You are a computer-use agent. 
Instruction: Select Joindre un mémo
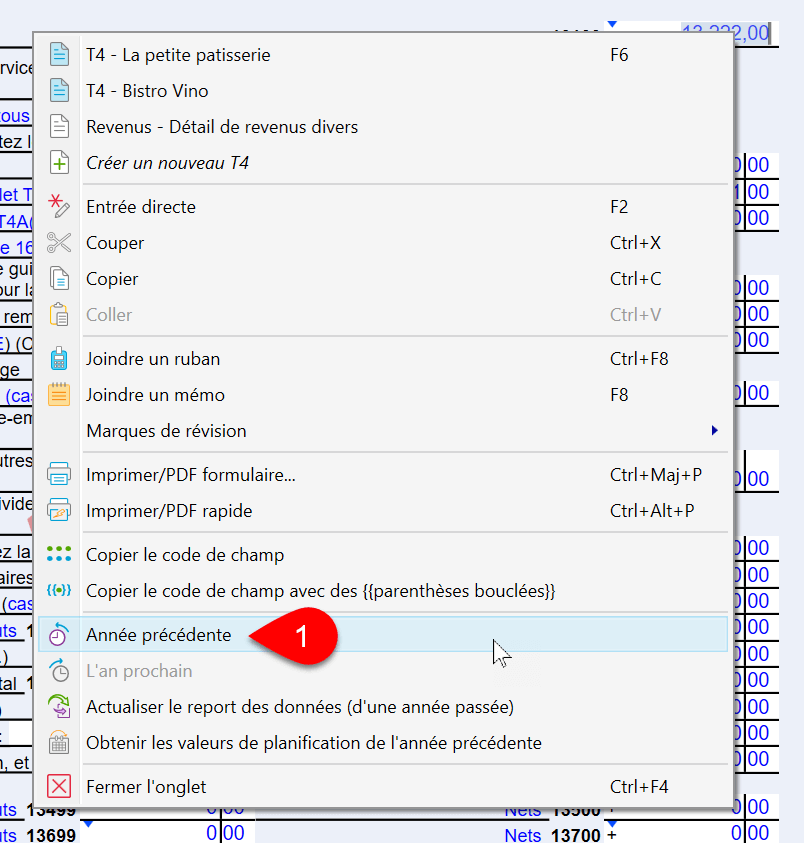point(382,395)
